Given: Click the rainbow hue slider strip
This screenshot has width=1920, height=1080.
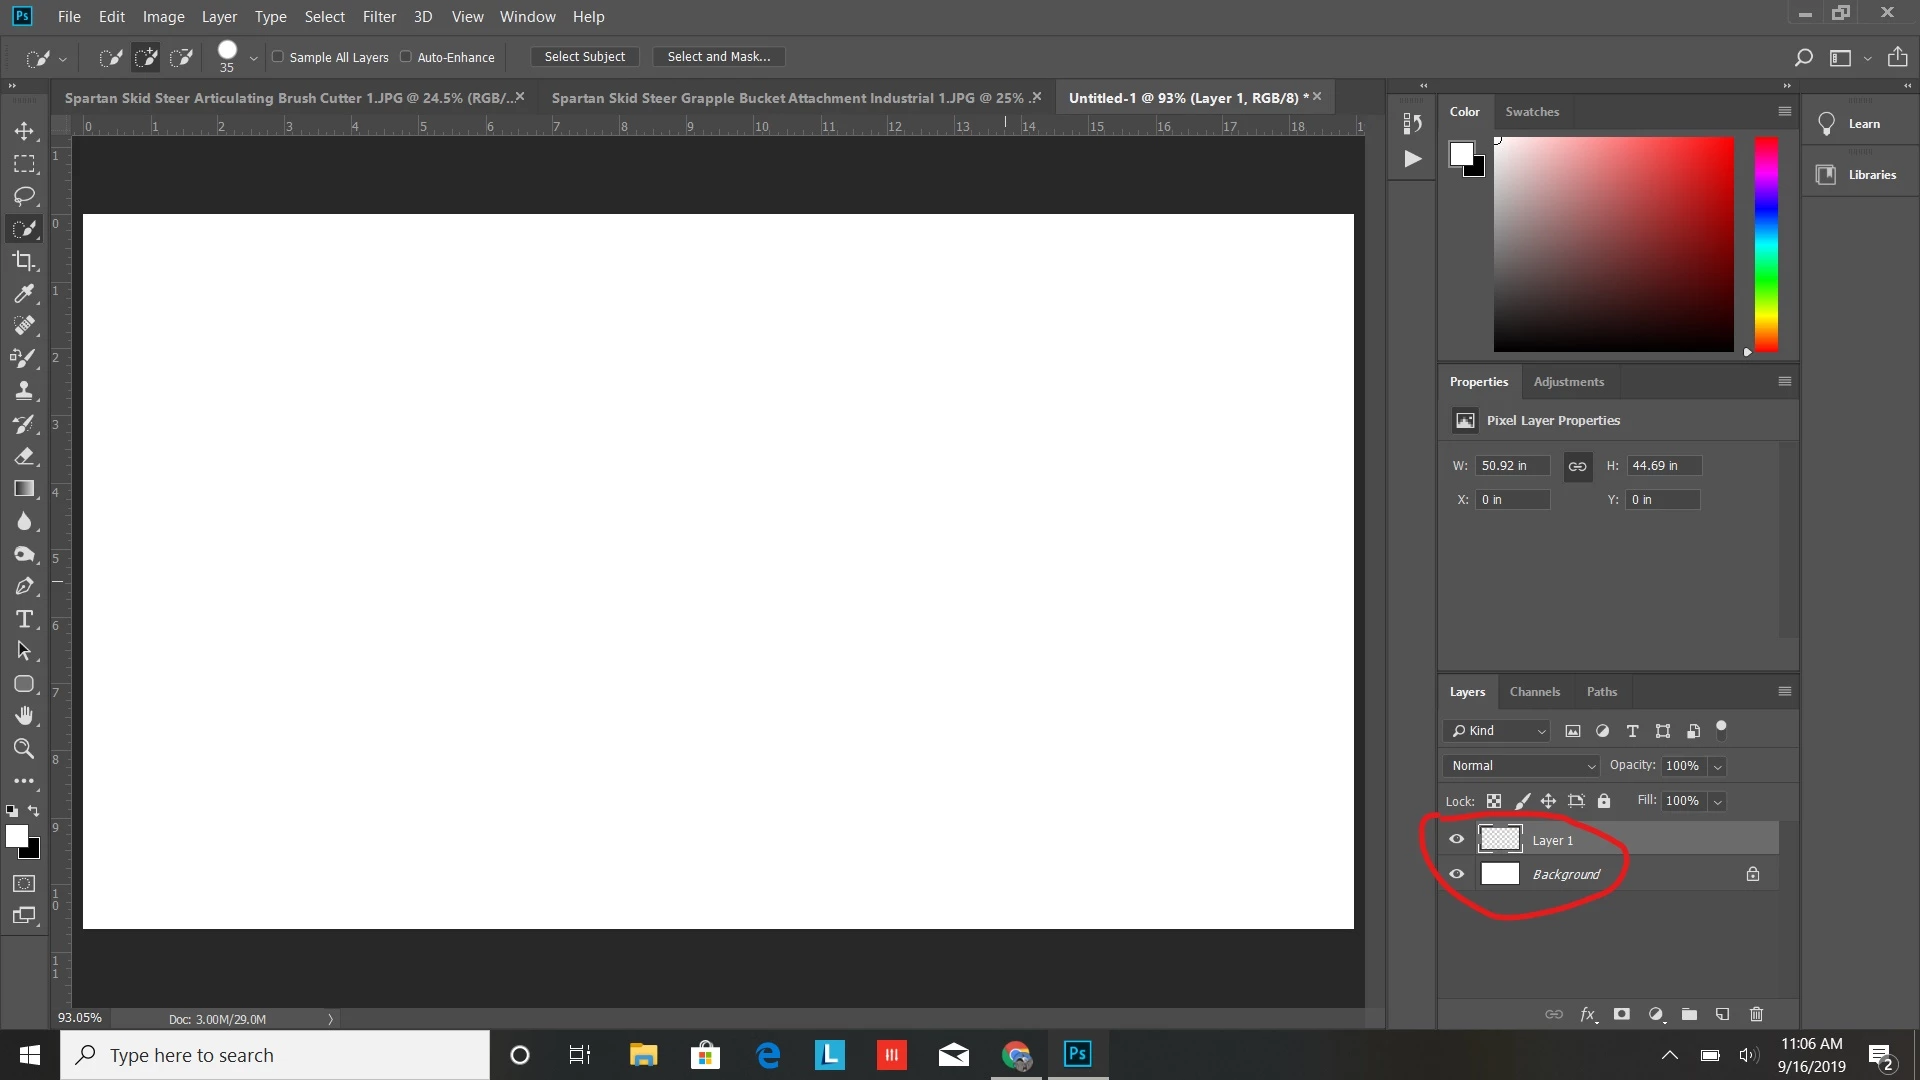Looking at the screenshot, I should 1766,245.
